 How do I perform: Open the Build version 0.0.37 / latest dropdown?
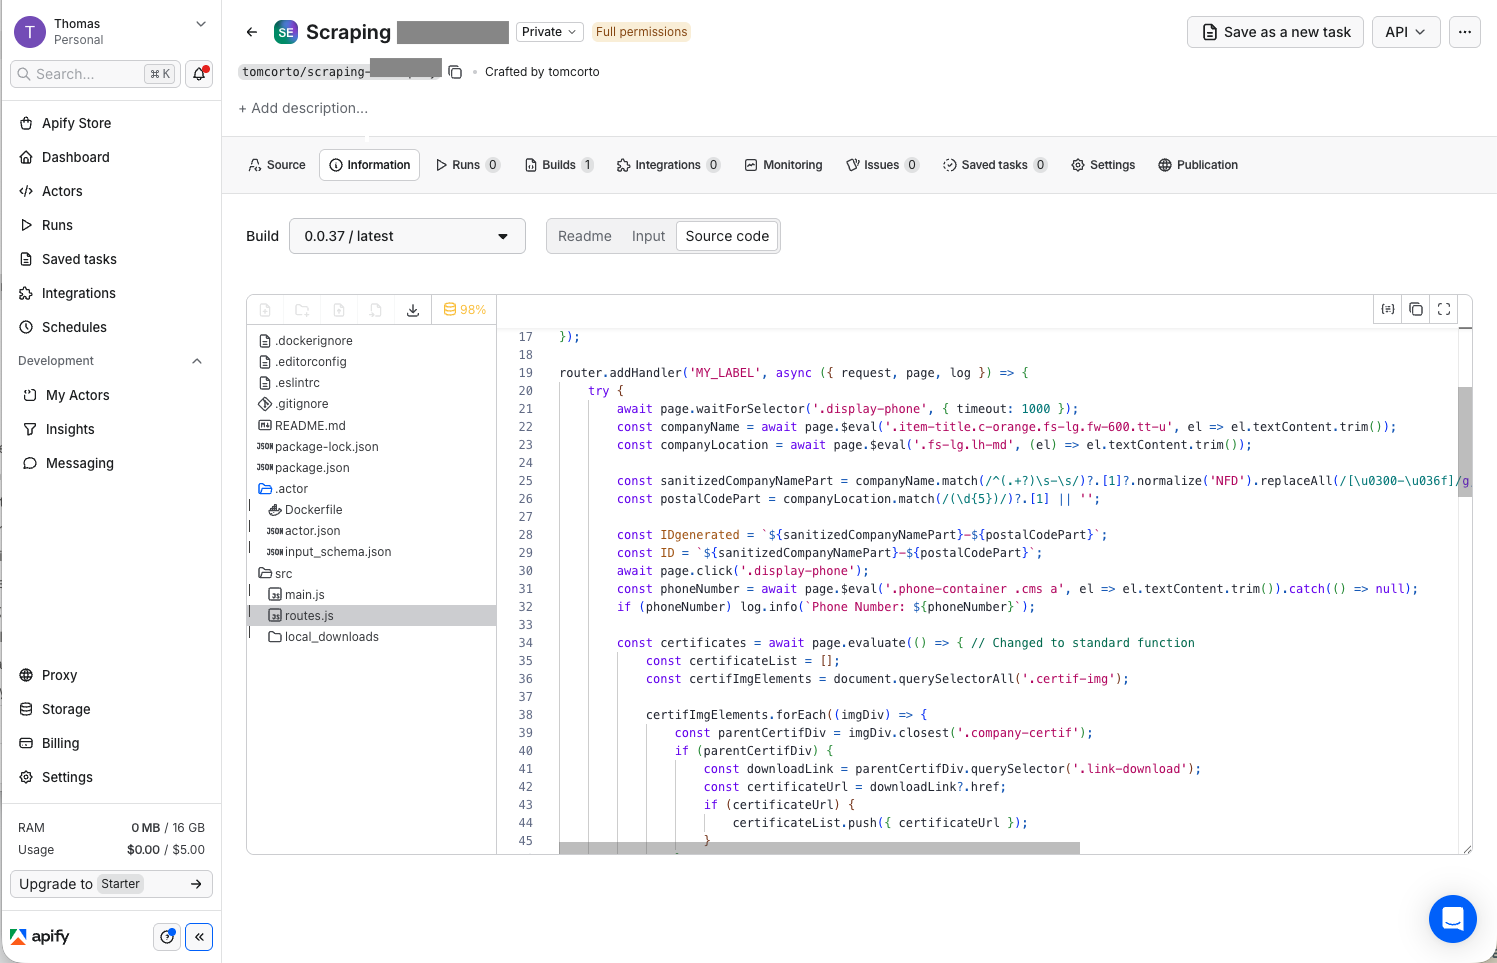pos(407,236)
